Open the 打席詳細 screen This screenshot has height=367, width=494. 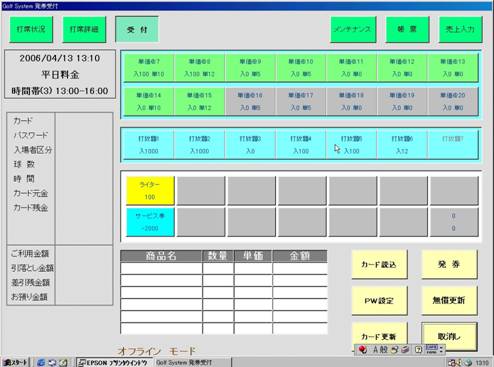click(84, 30)
